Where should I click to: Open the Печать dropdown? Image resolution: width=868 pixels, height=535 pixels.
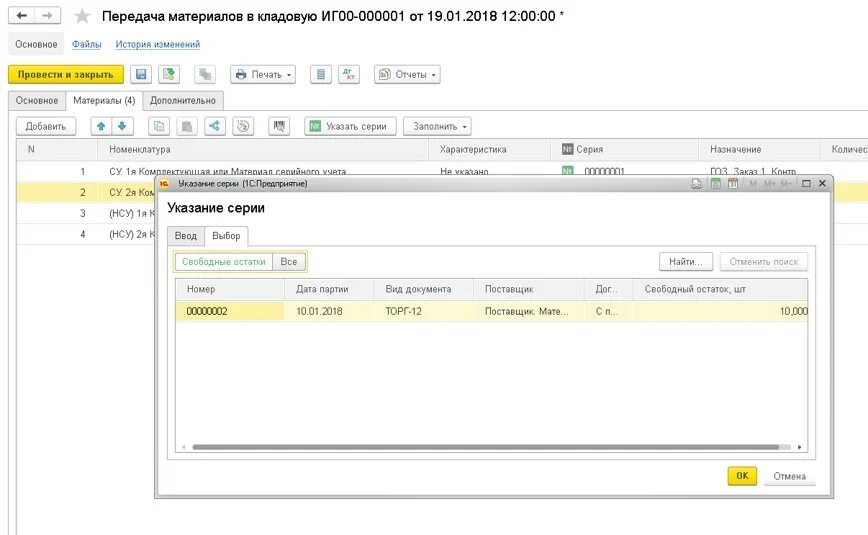coord(263,74)
